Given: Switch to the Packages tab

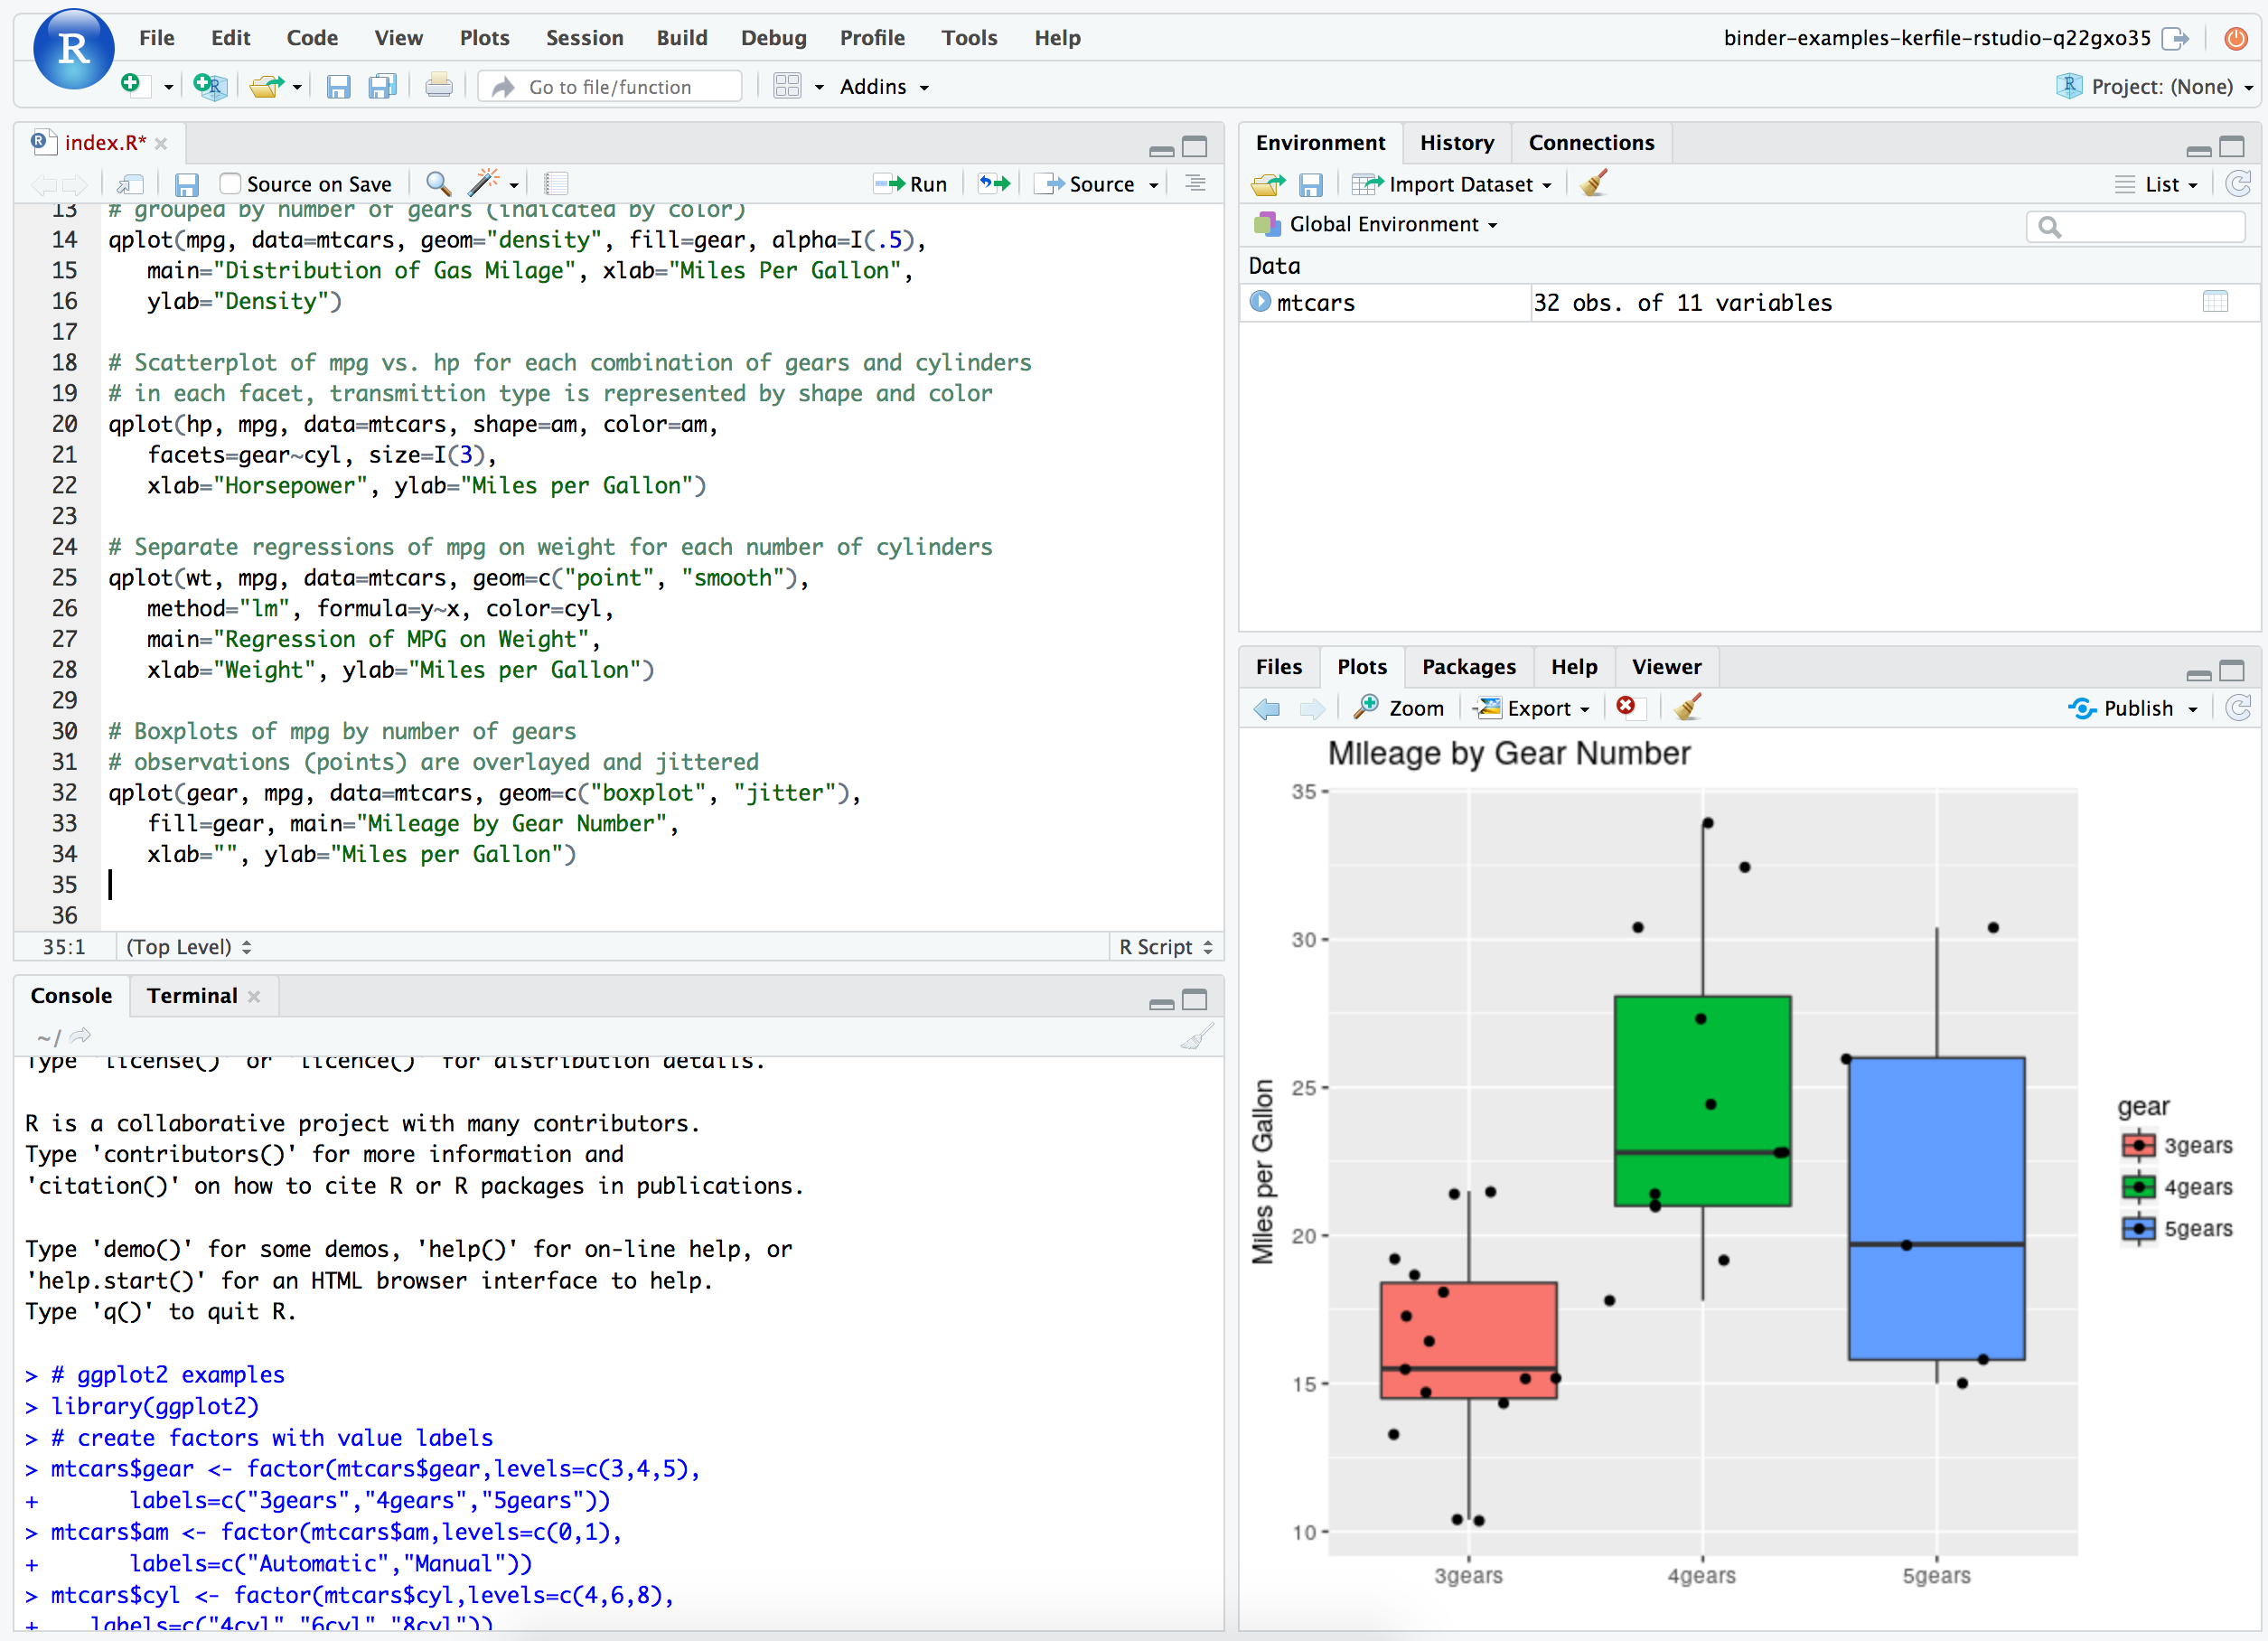Looking at the screenshot, I should click(1468, 667).
